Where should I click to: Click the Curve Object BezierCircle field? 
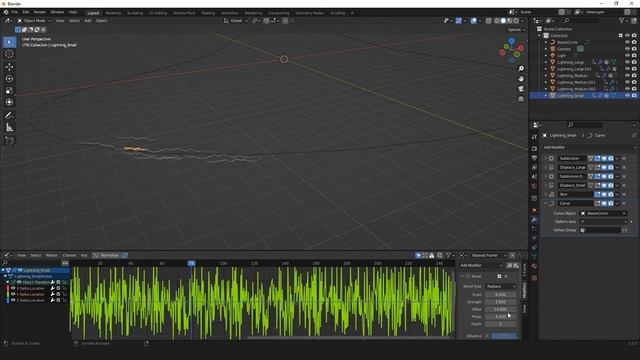[604, 213]
